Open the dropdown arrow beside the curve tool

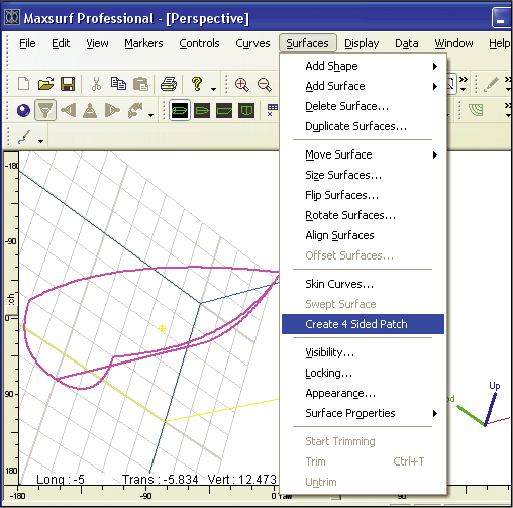coord(40,141)
